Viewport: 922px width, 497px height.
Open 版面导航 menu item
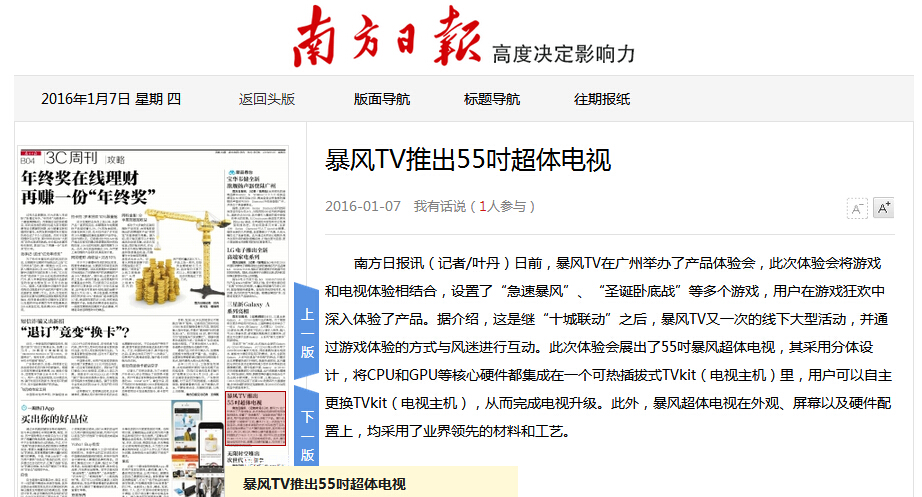pos(382,99)
